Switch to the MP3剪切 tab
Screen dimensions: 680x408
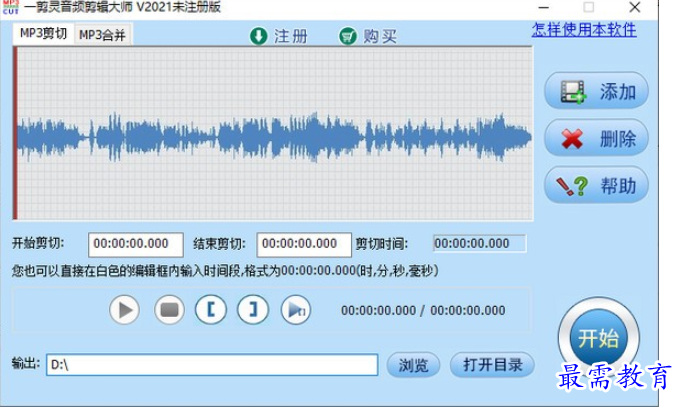click(44, 34)
